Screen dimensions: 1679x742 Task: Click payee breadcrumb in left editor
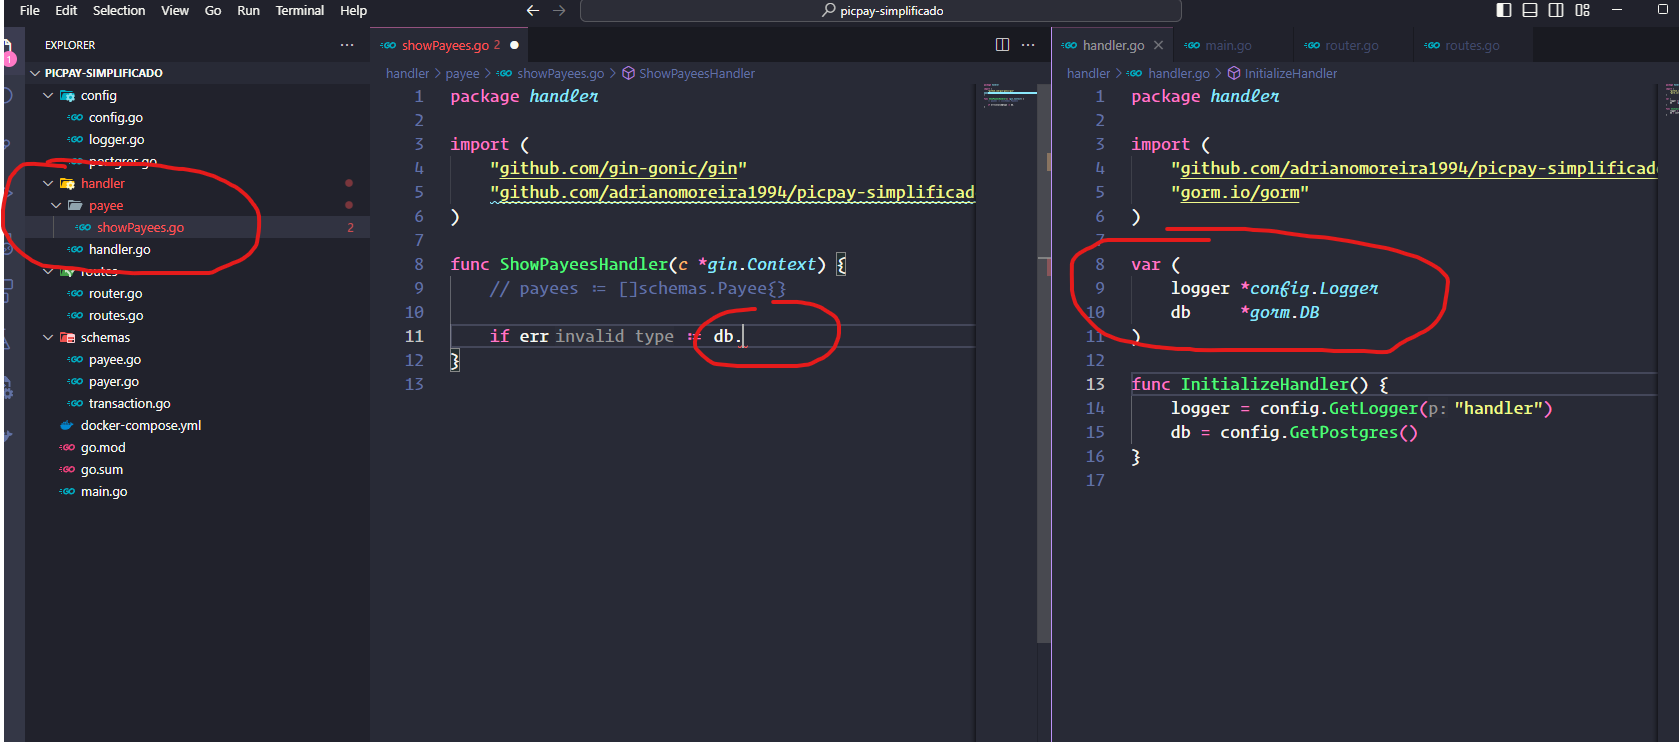[462, 73]
